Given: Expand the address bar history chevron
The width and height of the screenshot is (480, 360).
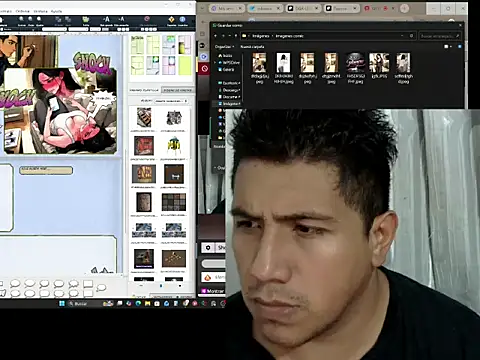Looking at the screenshot, I should pyautogui.click(x=402, y=36).
